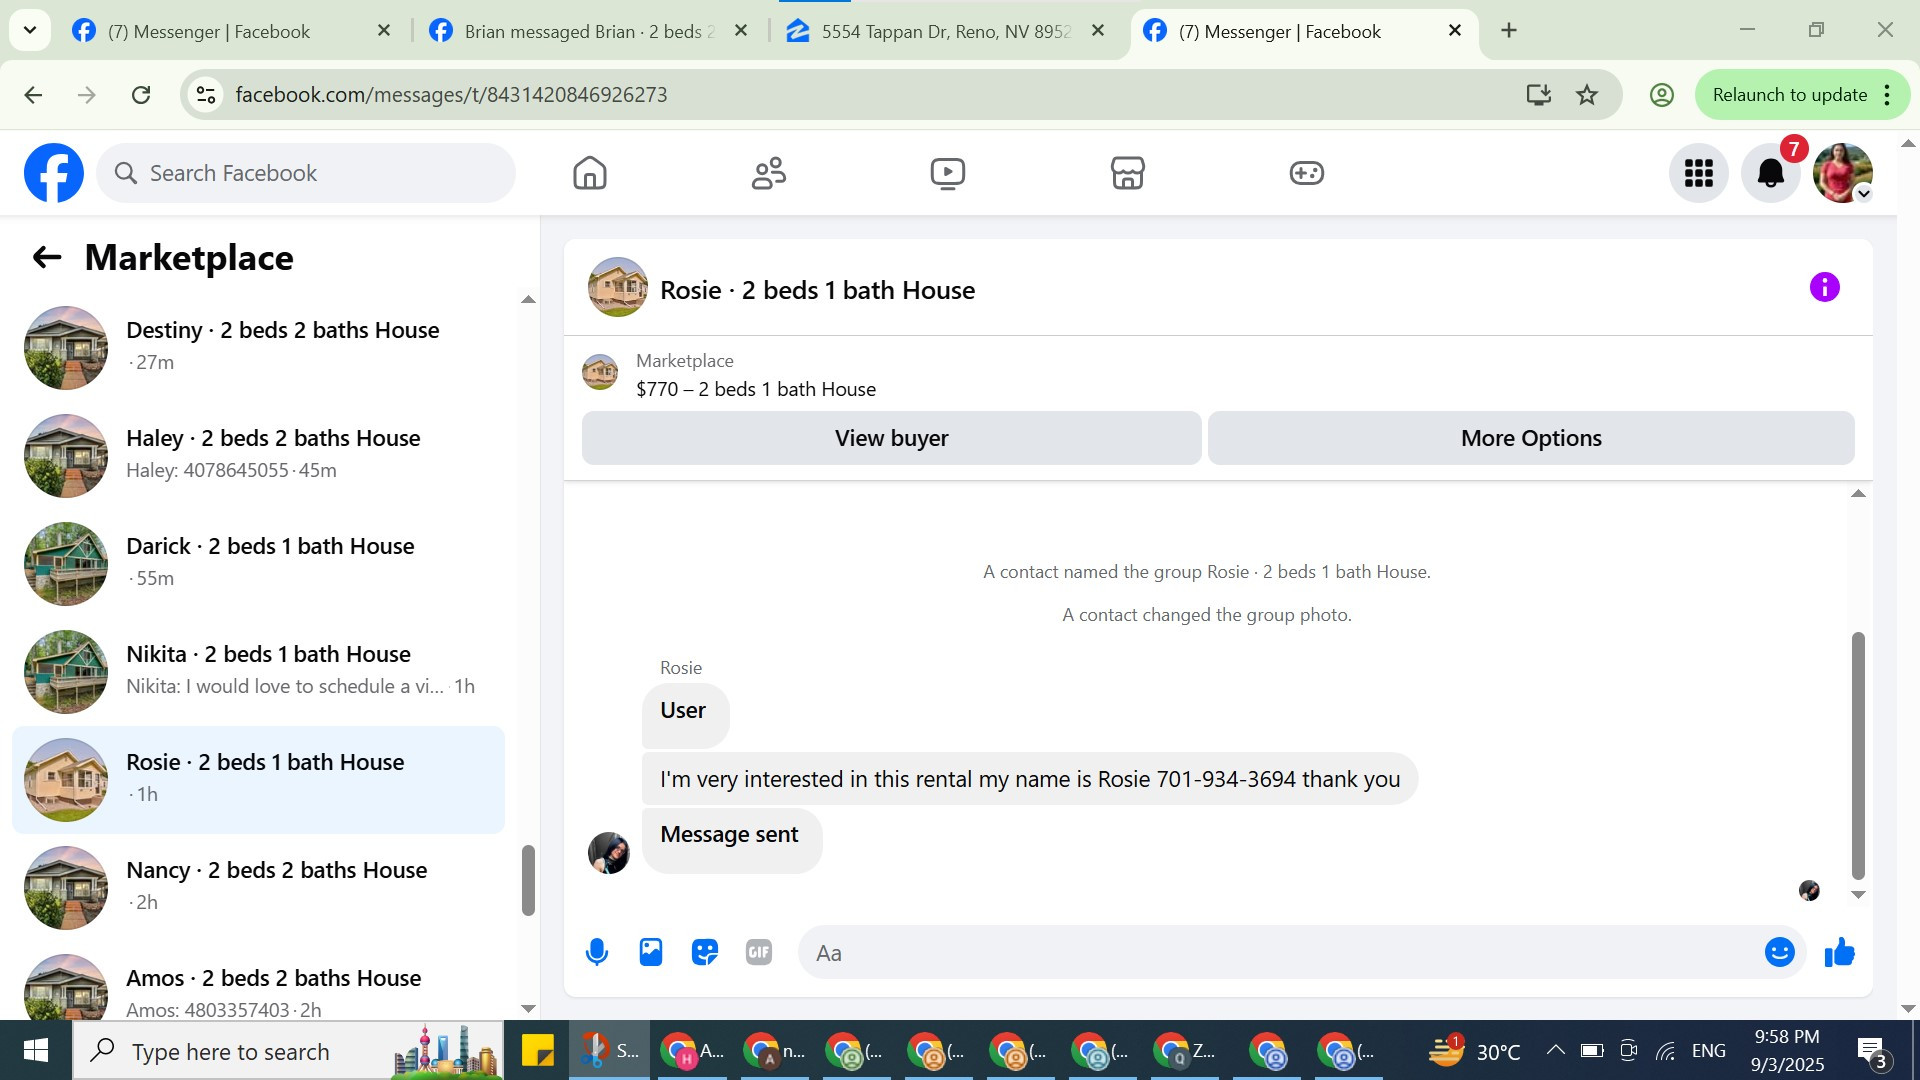Click scroll-up arrow of conversation list

click(x=528, y=300)
